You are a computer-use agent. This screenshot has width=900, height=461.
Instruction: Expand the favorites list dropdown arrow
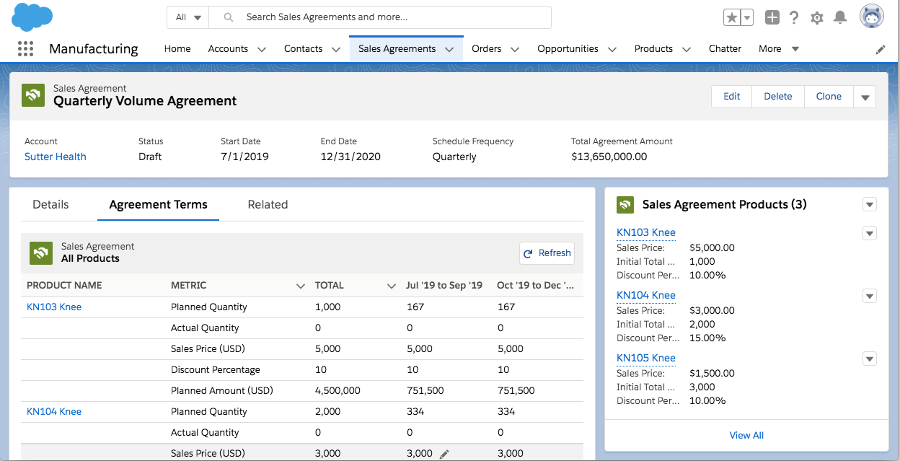[x=747, y=17]
